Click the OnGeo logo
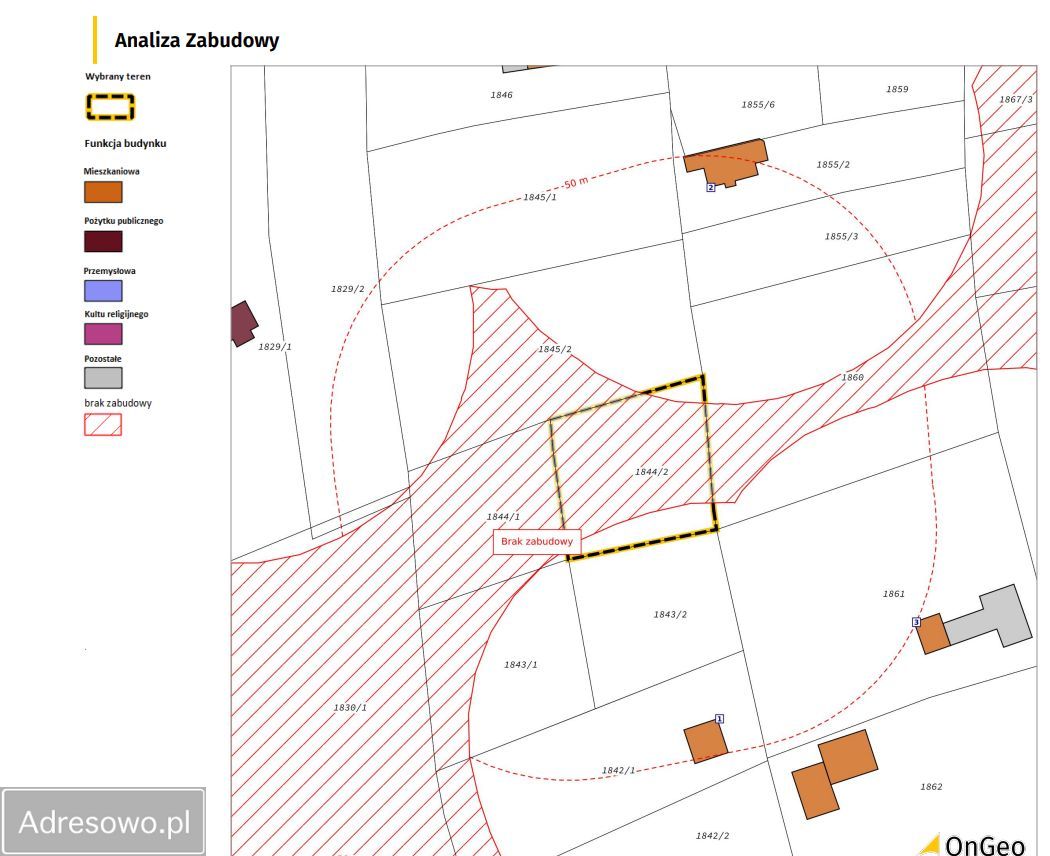The image size is (1050, 856). [972, 845]
